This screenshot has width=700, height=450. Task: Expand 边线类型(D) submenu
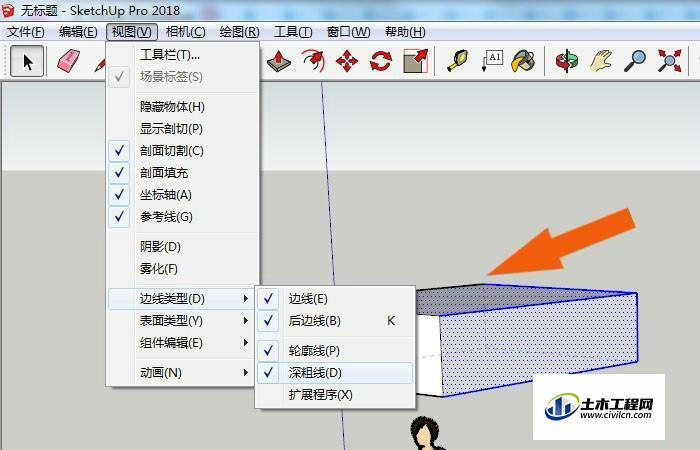click(x=182, y=299)
